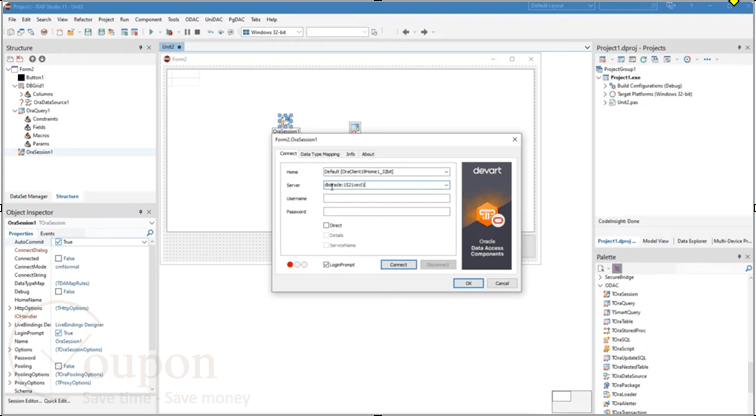Click the move-up arrow in Structure panel
Image resolution: width=756 pixels, height=416 pixels.
[32, 59]
